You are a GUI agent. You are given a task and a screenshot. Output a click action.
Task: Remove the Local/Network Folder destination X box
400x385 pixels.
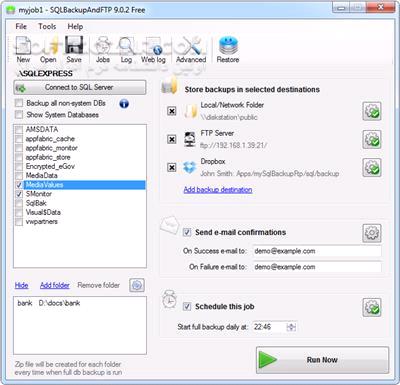[172, 111]
